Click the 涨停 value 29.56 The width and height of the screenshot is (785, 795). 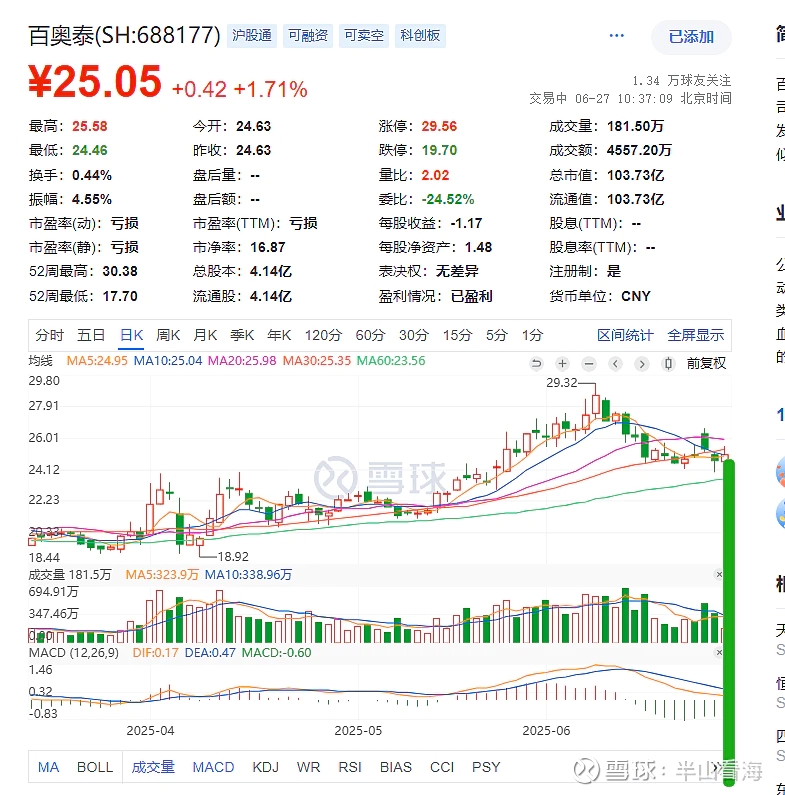(439, 126)
